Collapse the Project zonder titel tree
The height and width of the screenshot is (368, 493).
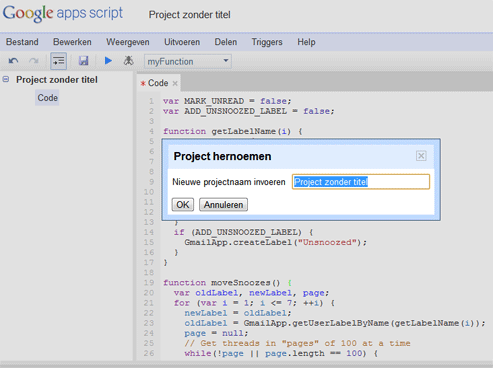pos(6,79)
